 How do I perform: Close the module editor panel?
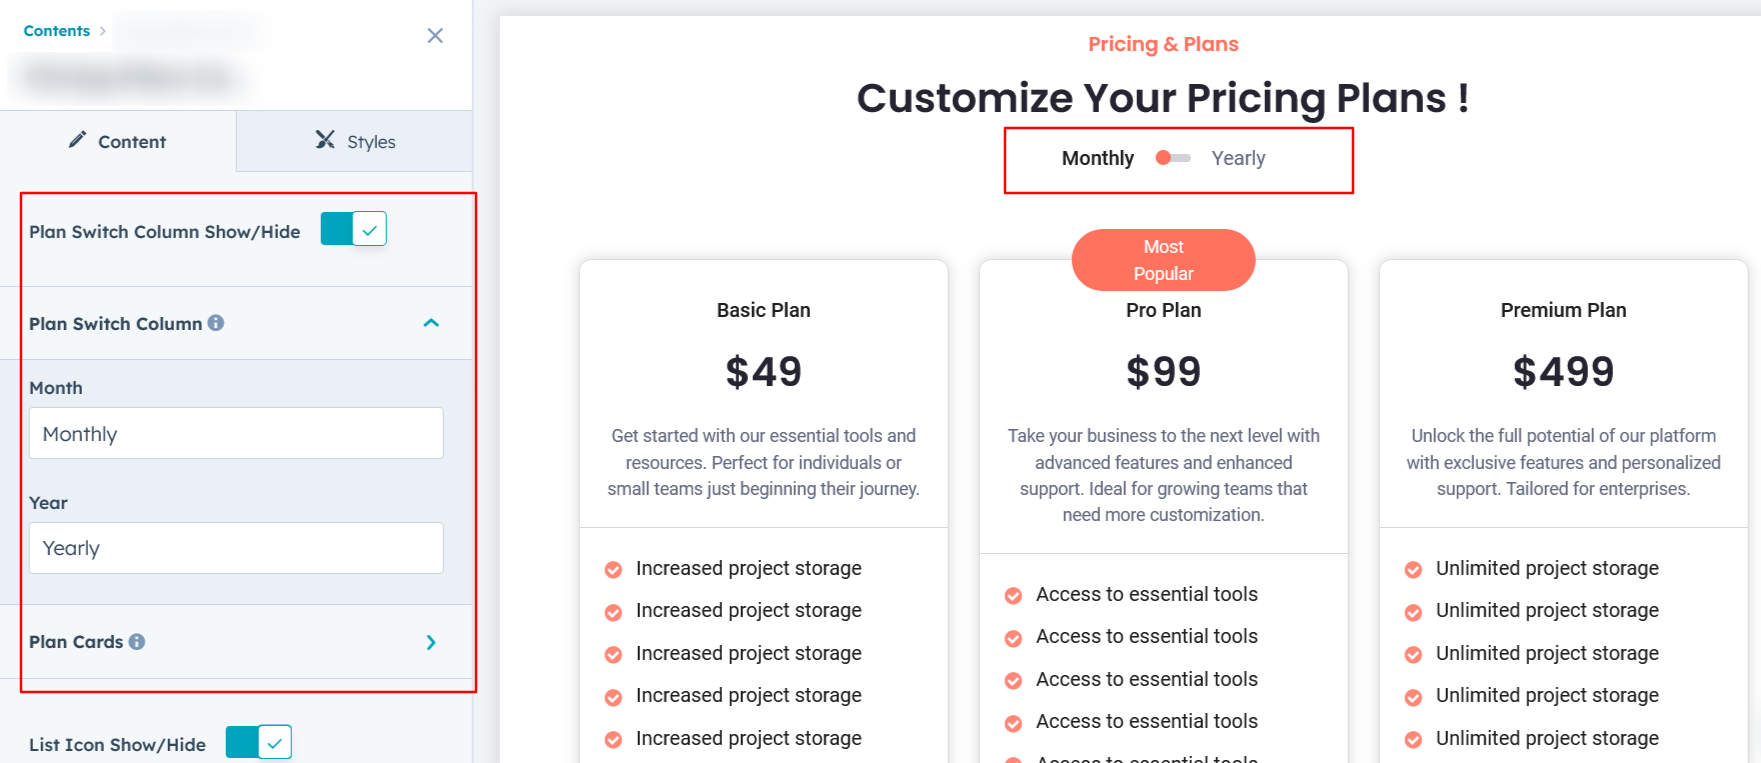click(x=435, y=36)
